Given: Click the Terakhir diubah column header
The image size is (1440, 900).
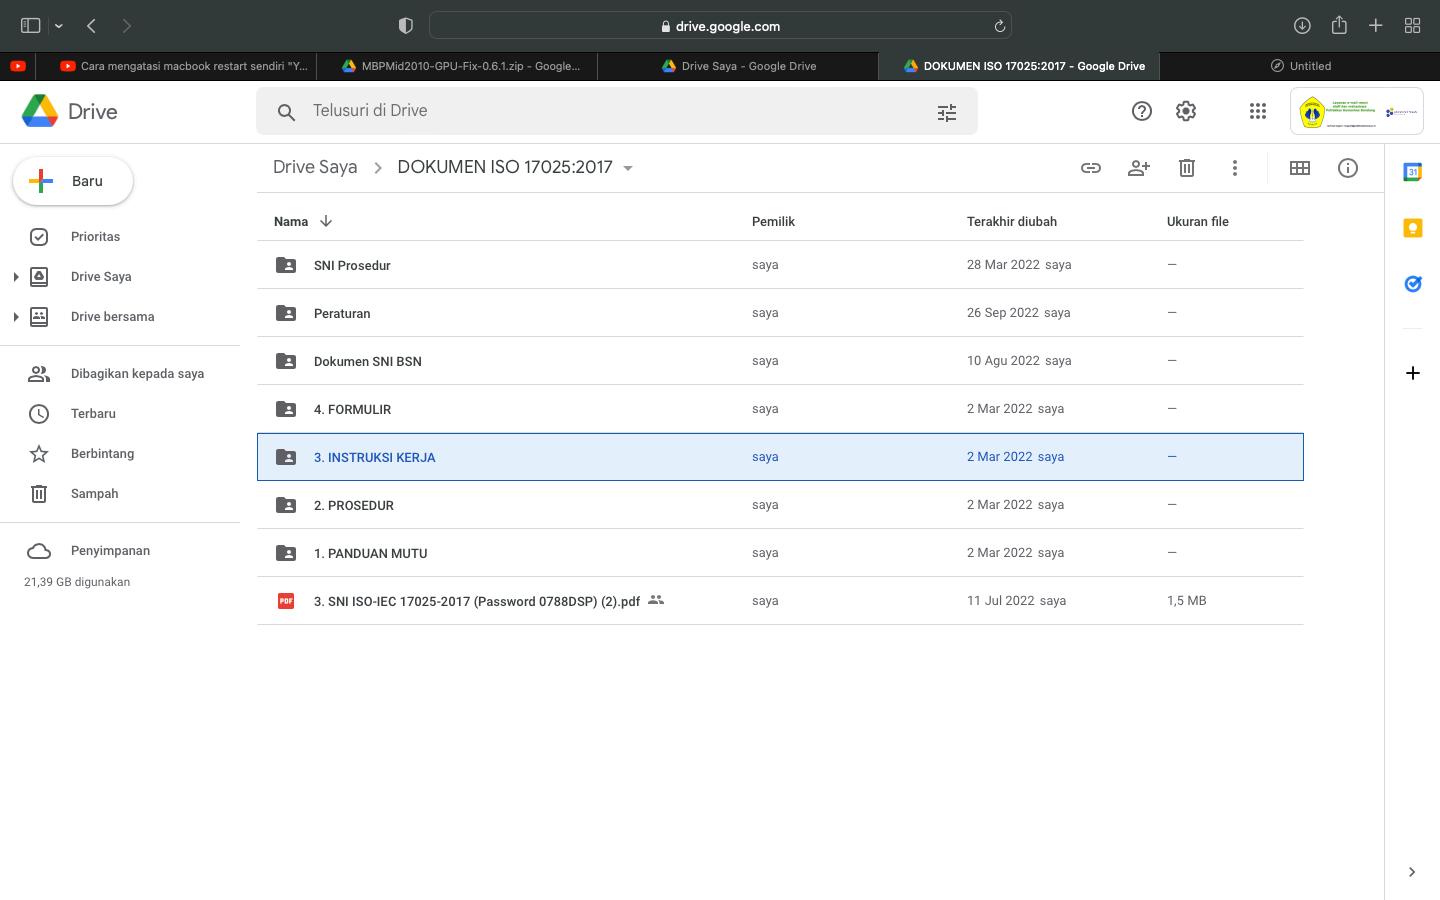Looking at the screenshot, I should tap(1012, 221).
